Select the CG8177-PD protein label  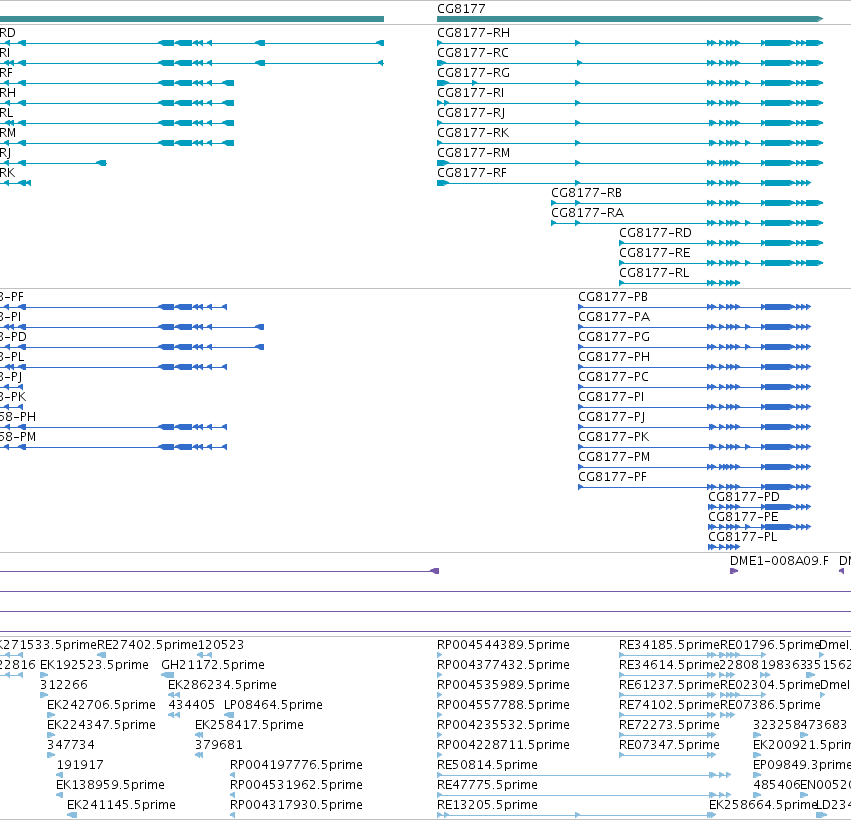744,497
